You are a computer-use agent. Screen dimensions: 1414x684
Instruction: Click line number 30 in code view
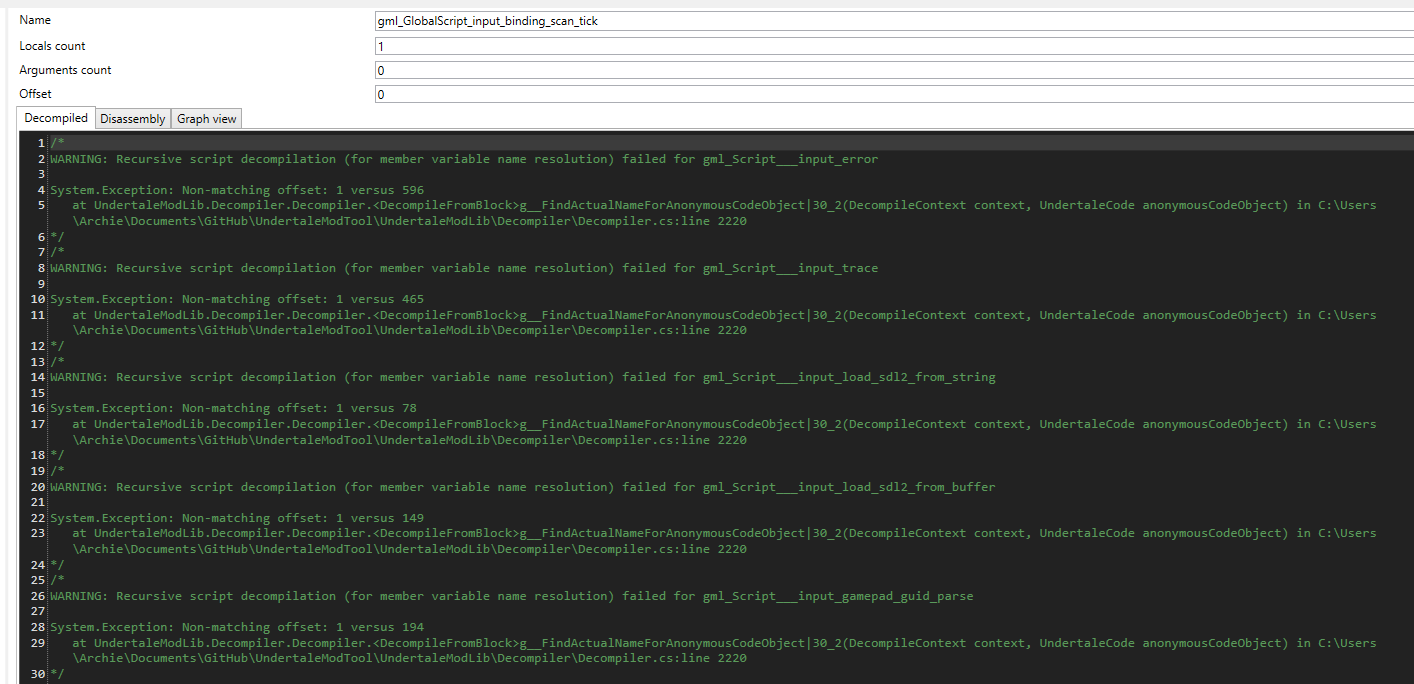[36, 673]
